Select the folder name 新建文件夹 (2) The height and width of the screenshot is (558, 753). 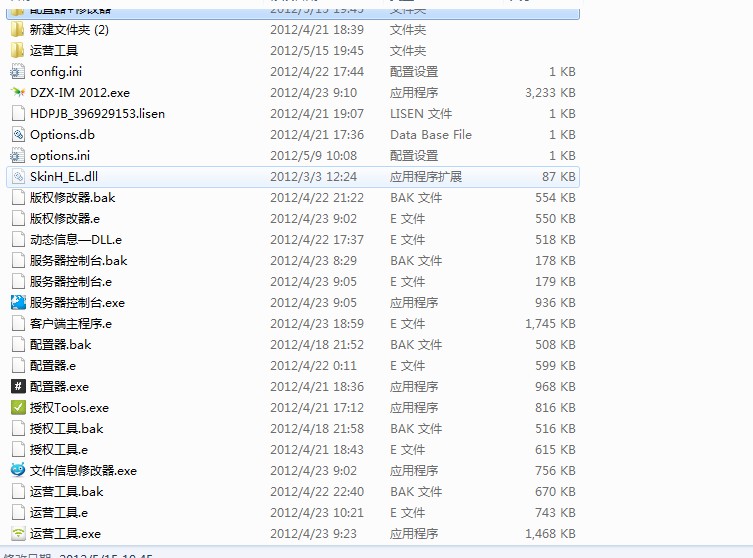[69, 30]
